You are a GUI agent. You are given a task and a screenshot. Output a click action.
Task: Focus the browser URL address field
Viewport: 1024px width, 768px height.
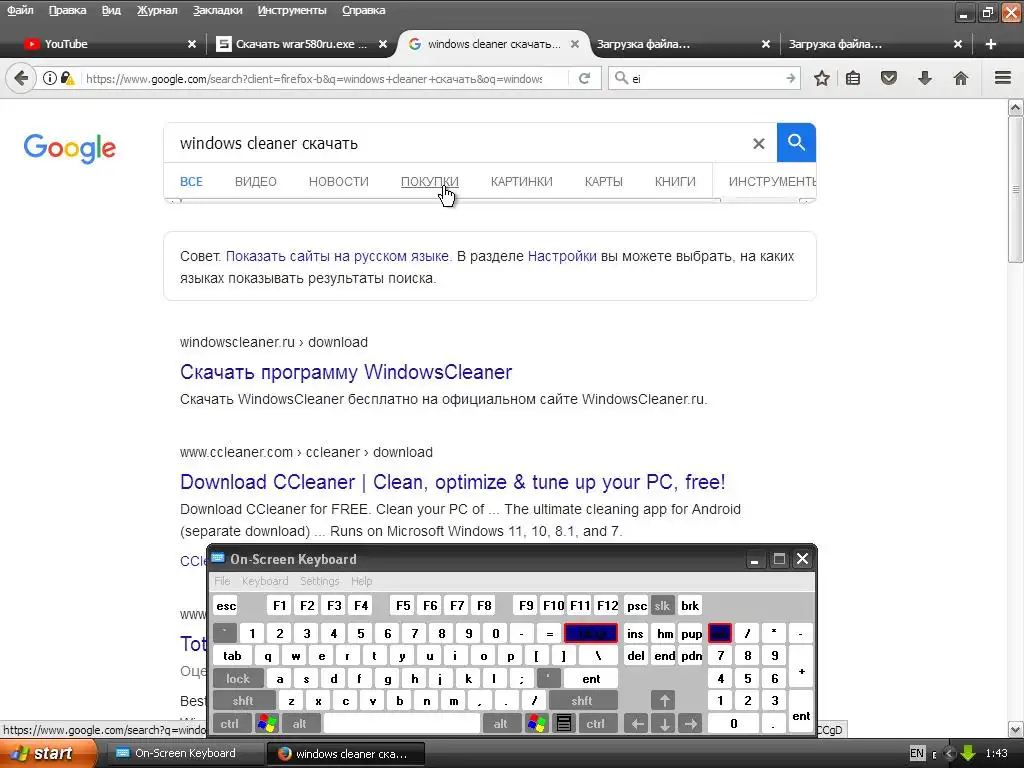(x=313, y=78)
